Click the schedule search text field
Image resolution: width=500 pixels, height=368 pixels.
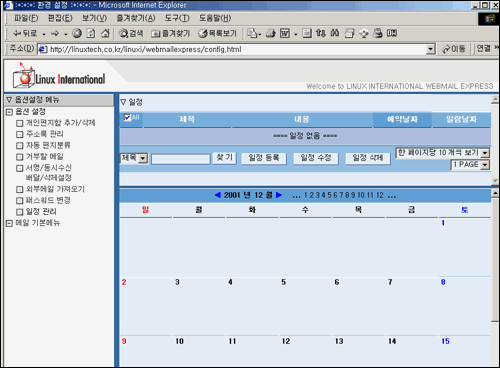[181, 159]
